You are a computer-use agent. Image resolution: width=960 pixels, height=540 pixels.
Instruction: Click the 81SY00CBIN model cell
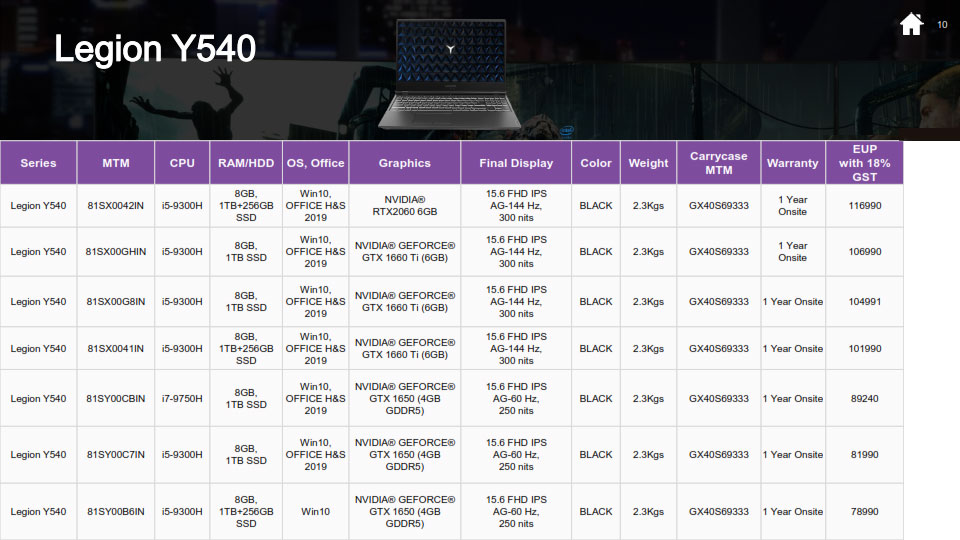tap(116, 399)
